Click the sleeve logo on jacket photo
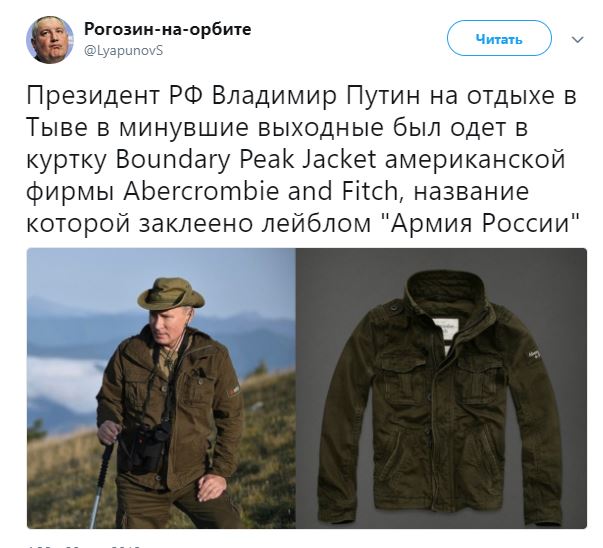The height and width of the screenshot is (548, 603). (x=534, y=355)
